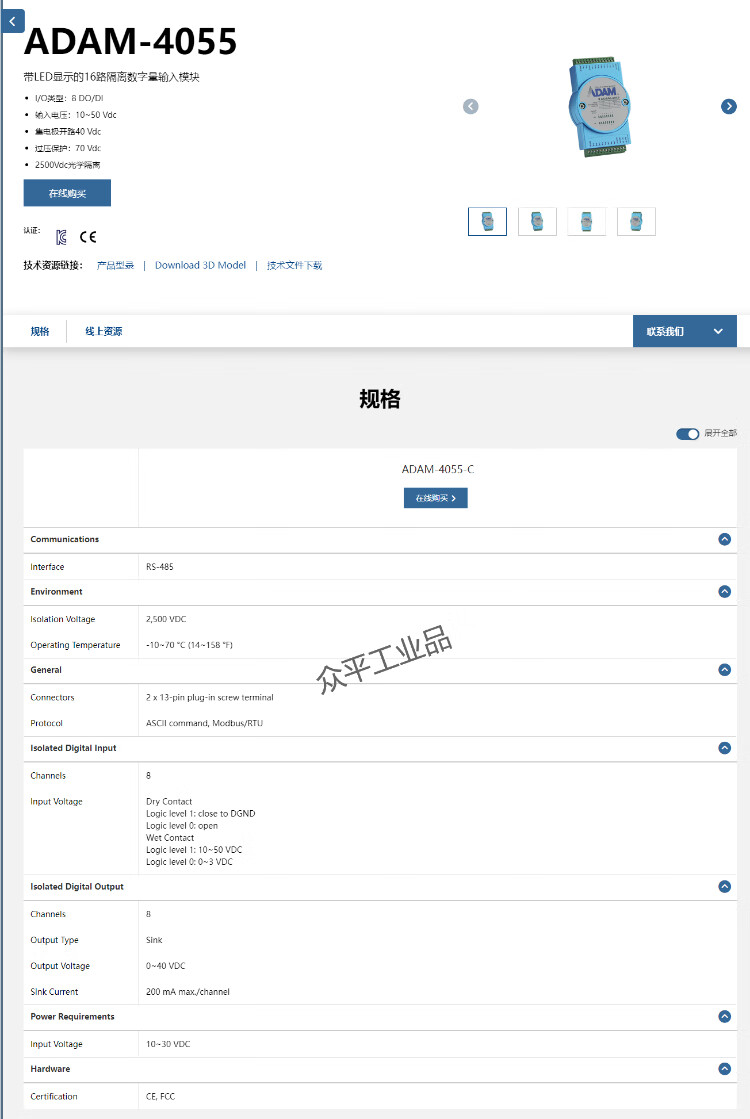Open the Download 3D Model link

tap(200, 266)
